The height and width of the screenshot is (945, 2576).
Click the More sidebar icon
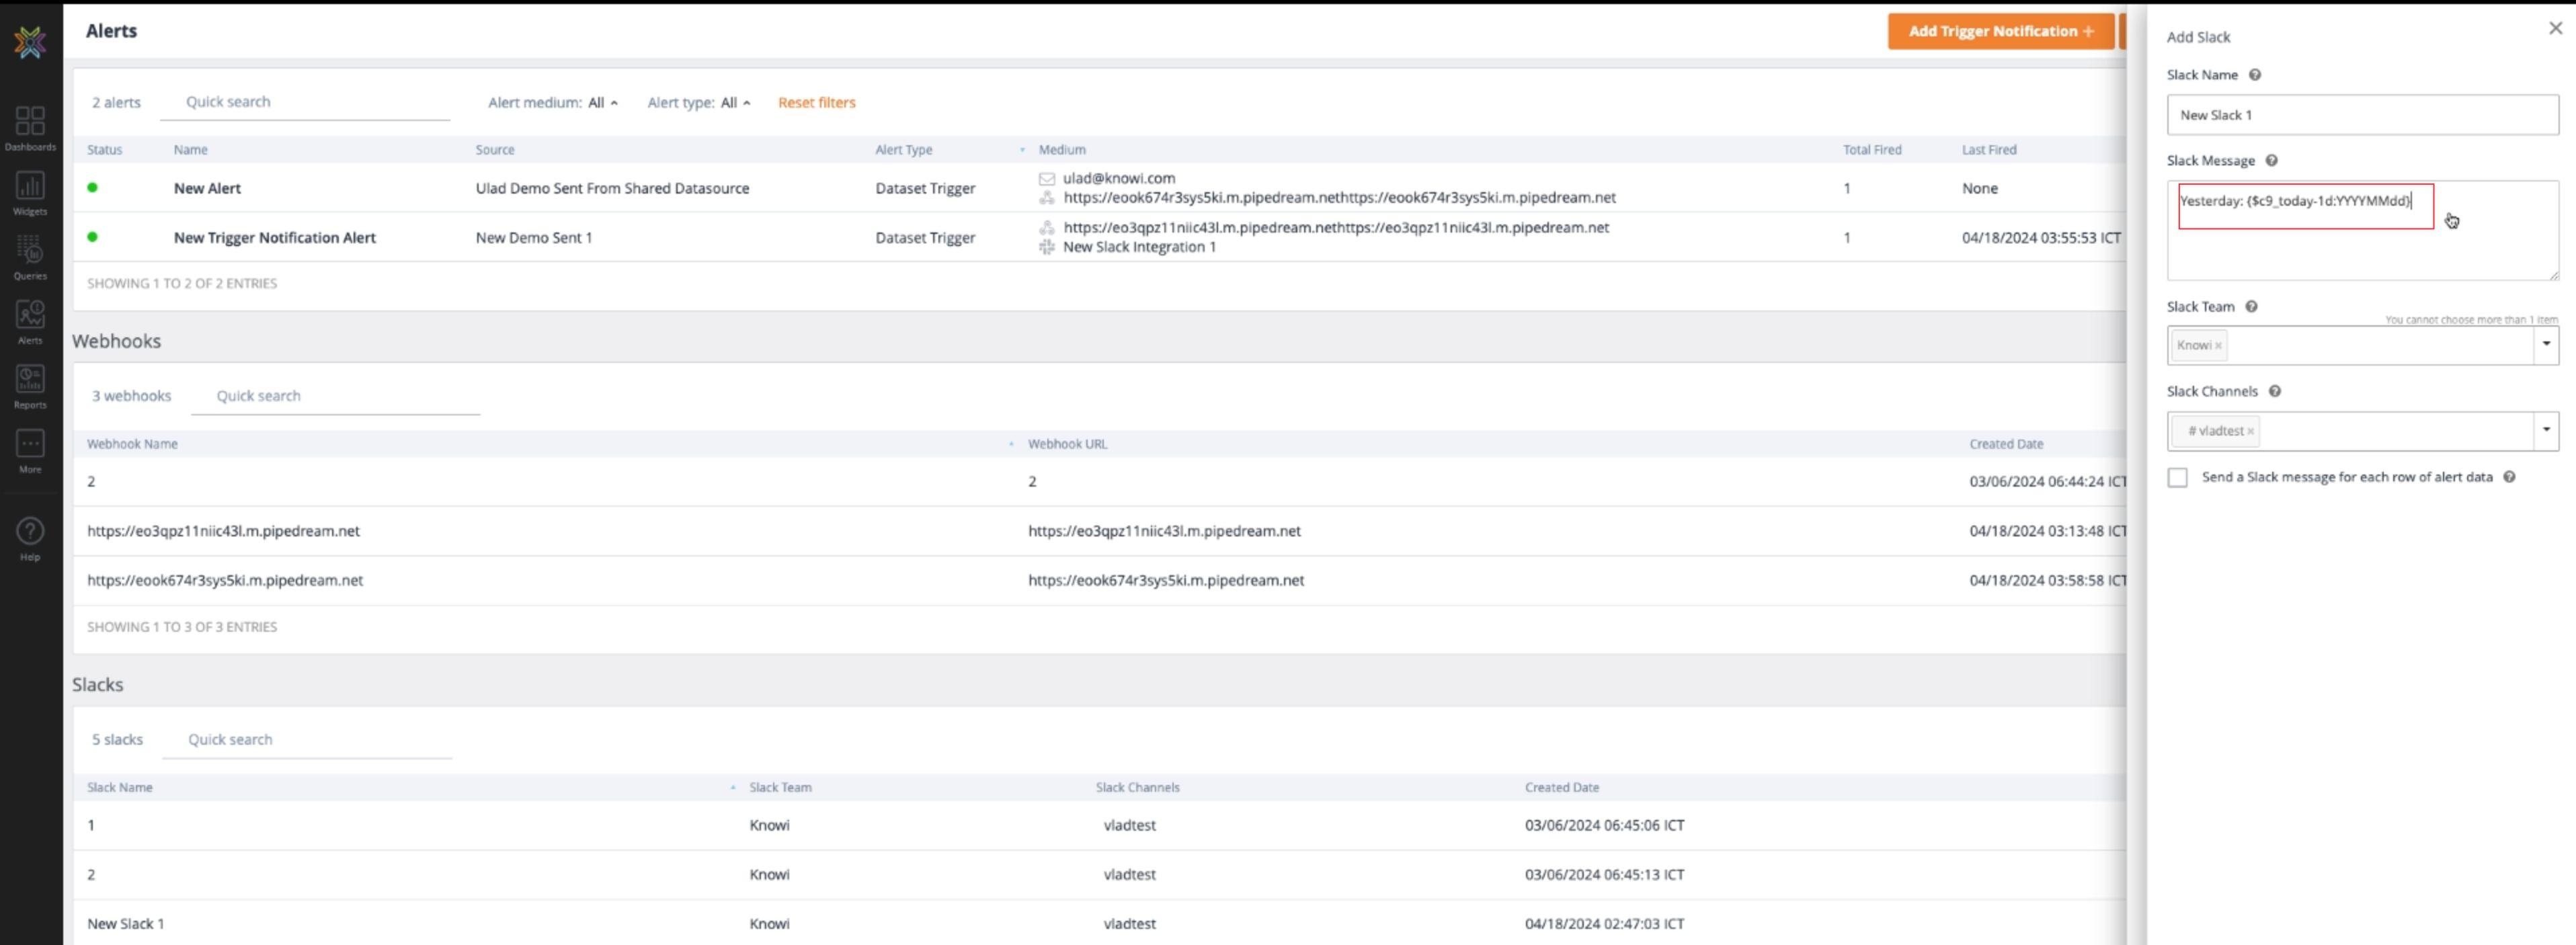pos(30,450)
